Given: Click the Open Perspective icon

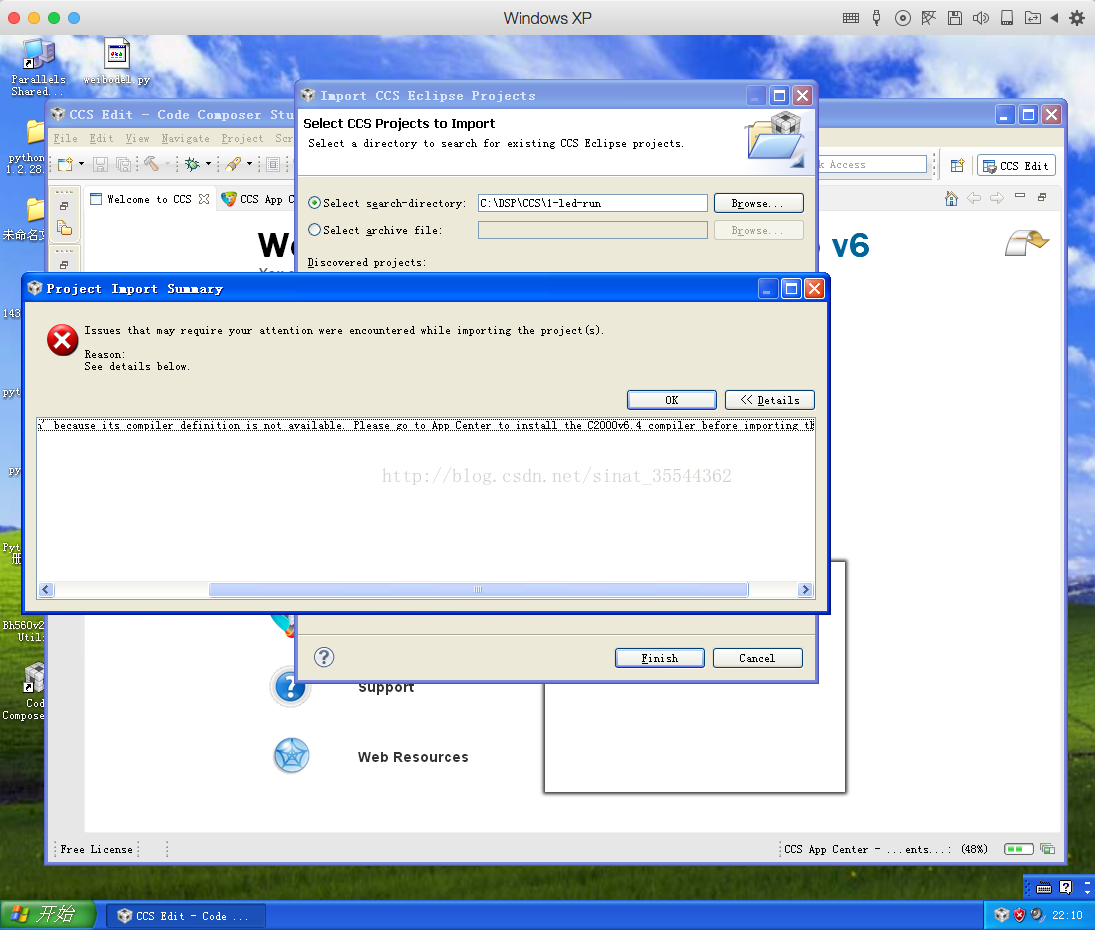Looking at the screenshot, I should [957, 165].
